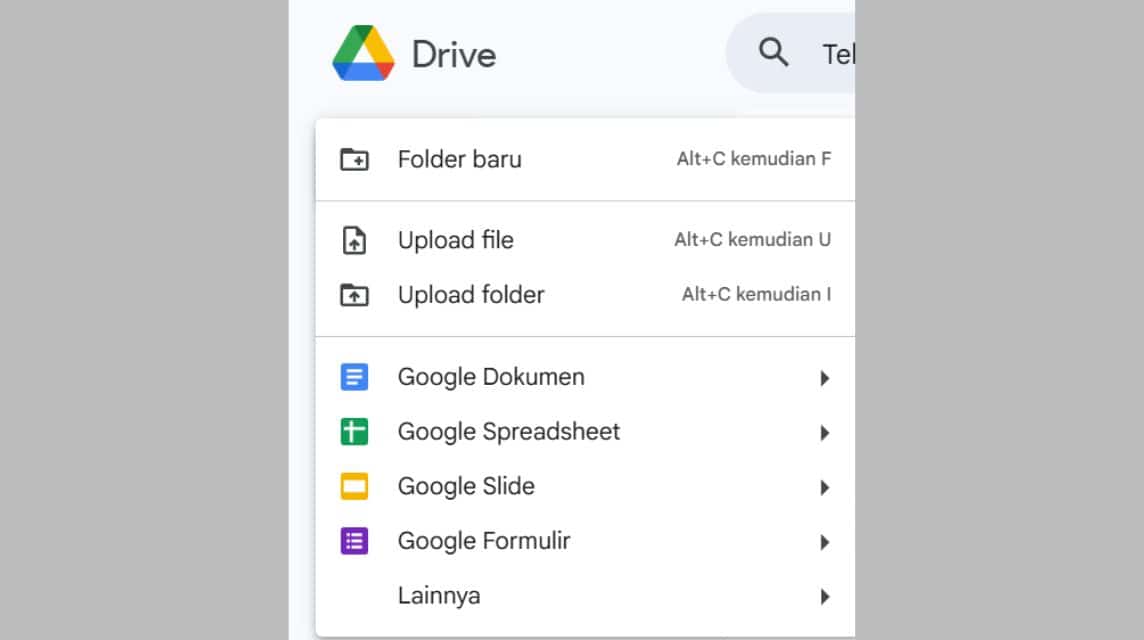Screen dimensions: 1144x640
Task: Expand the Google Spreadsheet submenu arrow
Action: pos(824,433)
